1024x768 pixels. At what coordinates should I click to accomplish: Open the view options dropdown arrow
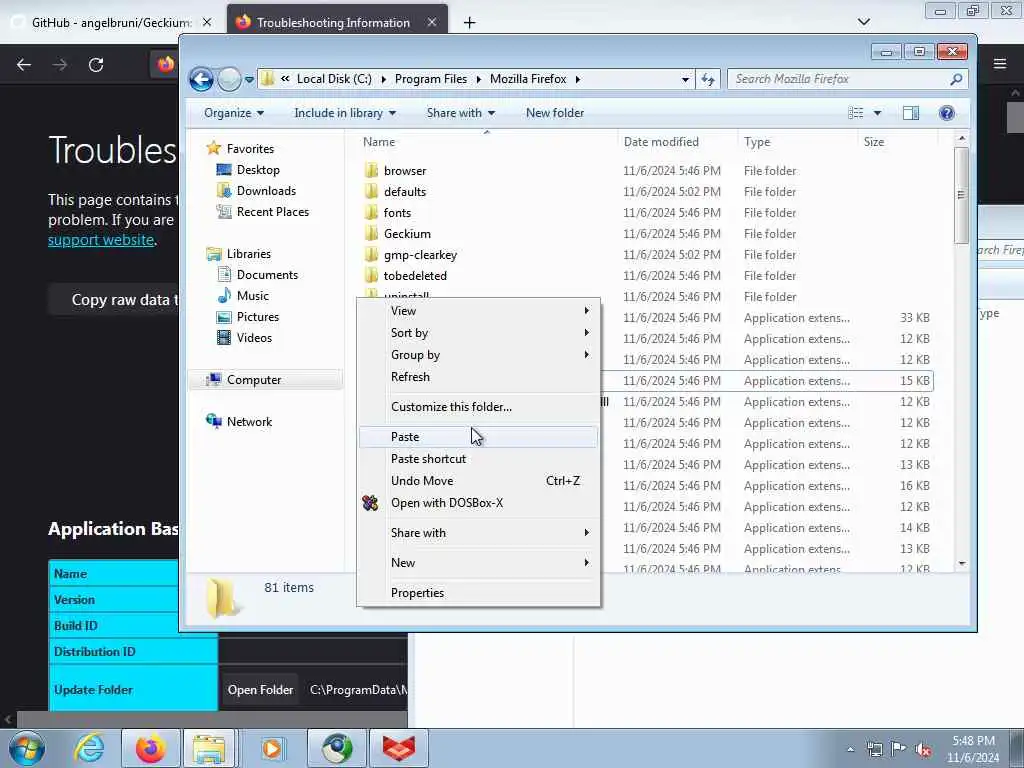(877, 113)
